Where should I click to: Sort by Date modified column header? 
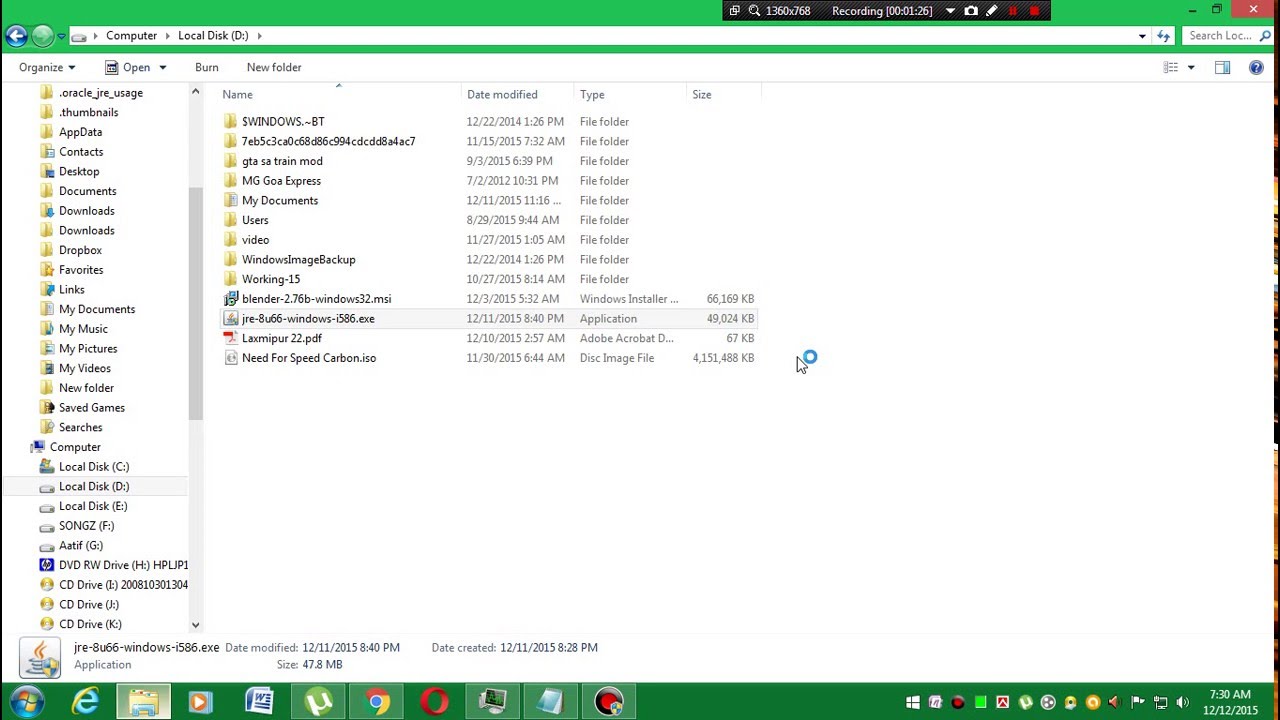click(x=518, y=94)
